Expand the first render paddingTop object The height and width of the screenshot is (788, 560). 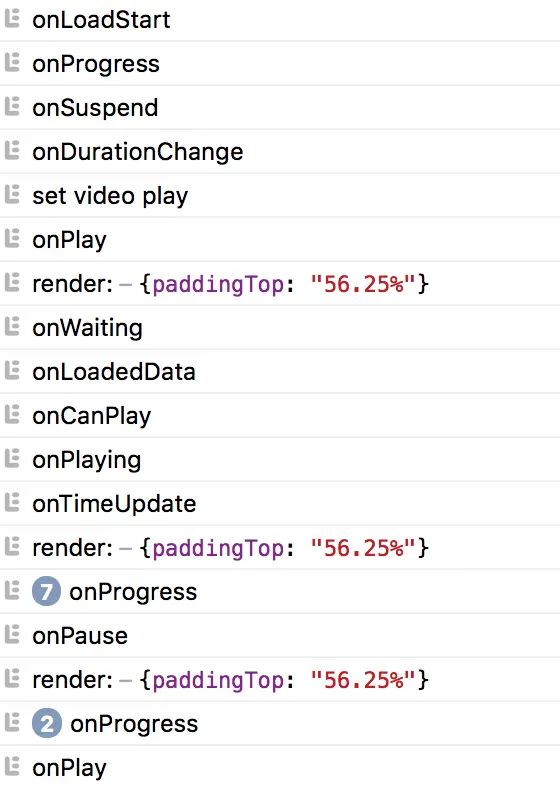[284, 284]
